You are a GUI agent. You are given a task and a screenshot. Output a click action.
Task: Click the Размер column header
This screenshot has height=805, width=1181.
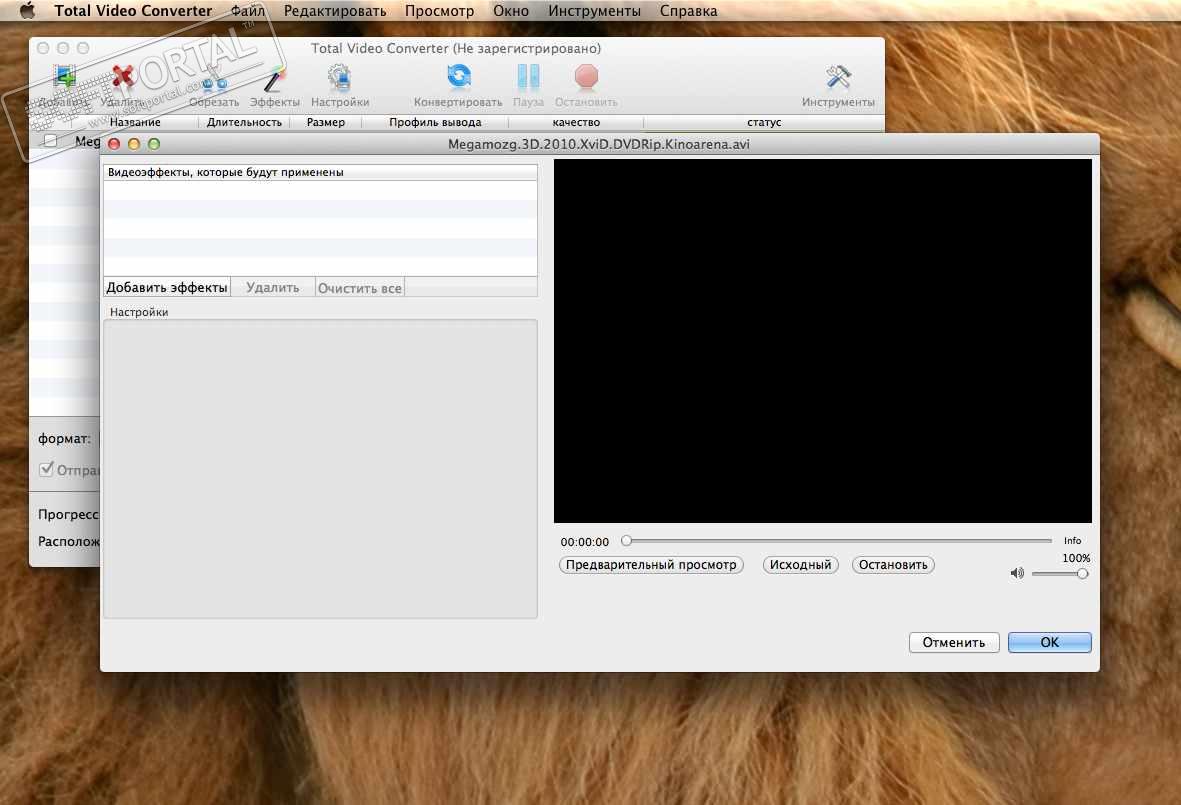tap(325, 122)
